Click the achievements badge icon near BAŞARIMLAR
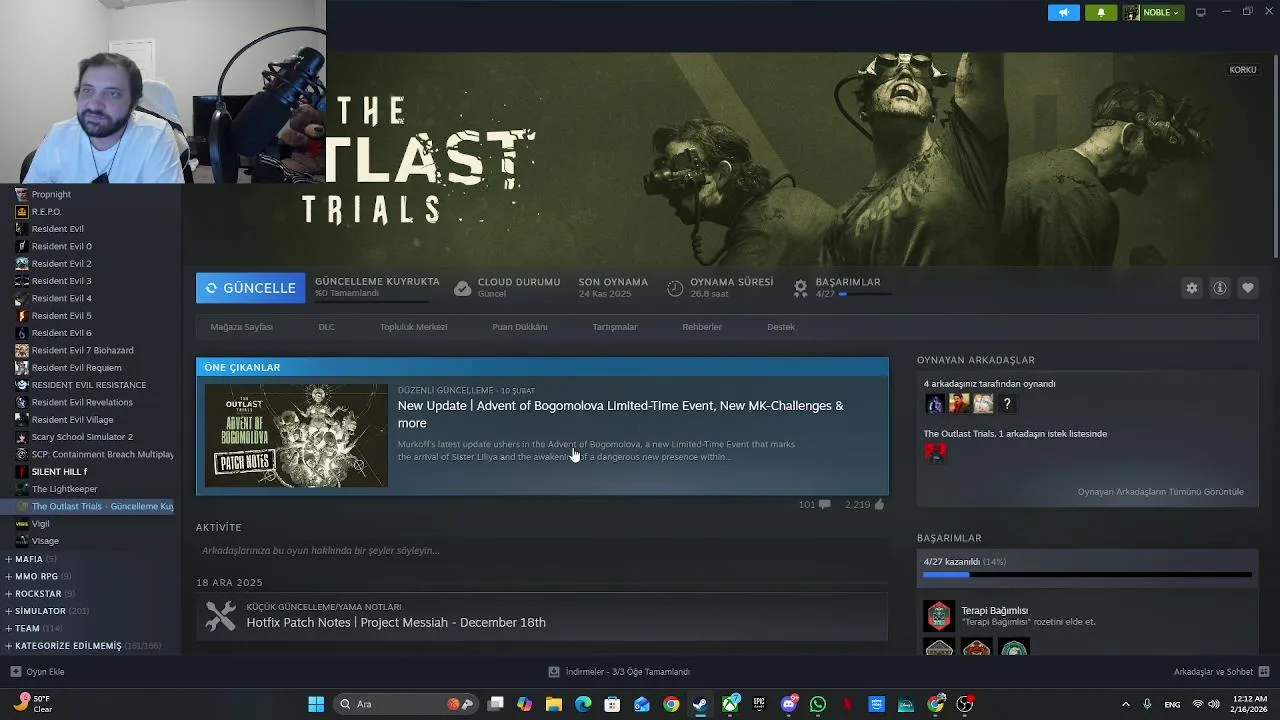Screen dimensions: 1280x720 point(800,288)
